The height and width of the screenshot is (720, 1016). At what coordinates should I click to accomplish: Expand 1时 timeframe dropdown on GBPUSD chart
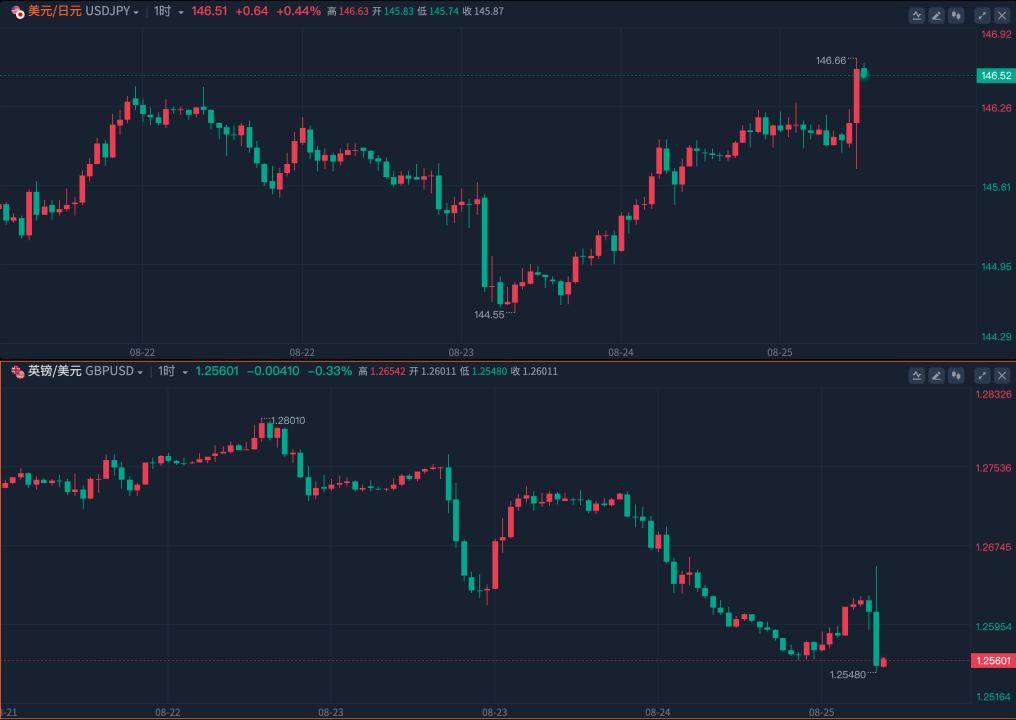[x=172, y=371]
